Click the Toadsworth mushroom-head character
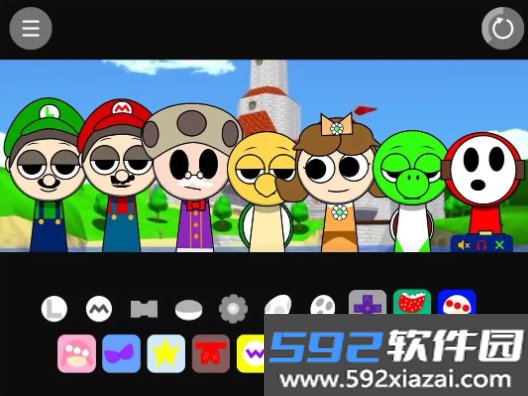Viewport: 528px width, 396px height. coord(192,177)
